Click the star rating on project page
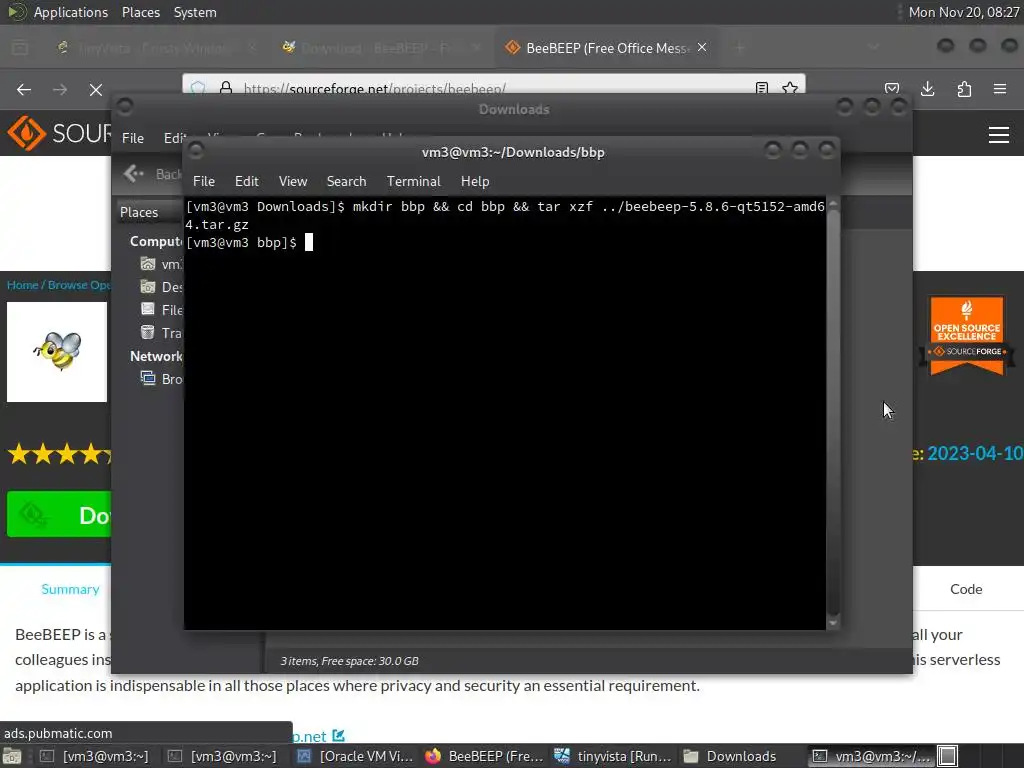This screenshot has width=1024, height=768. 59,453
